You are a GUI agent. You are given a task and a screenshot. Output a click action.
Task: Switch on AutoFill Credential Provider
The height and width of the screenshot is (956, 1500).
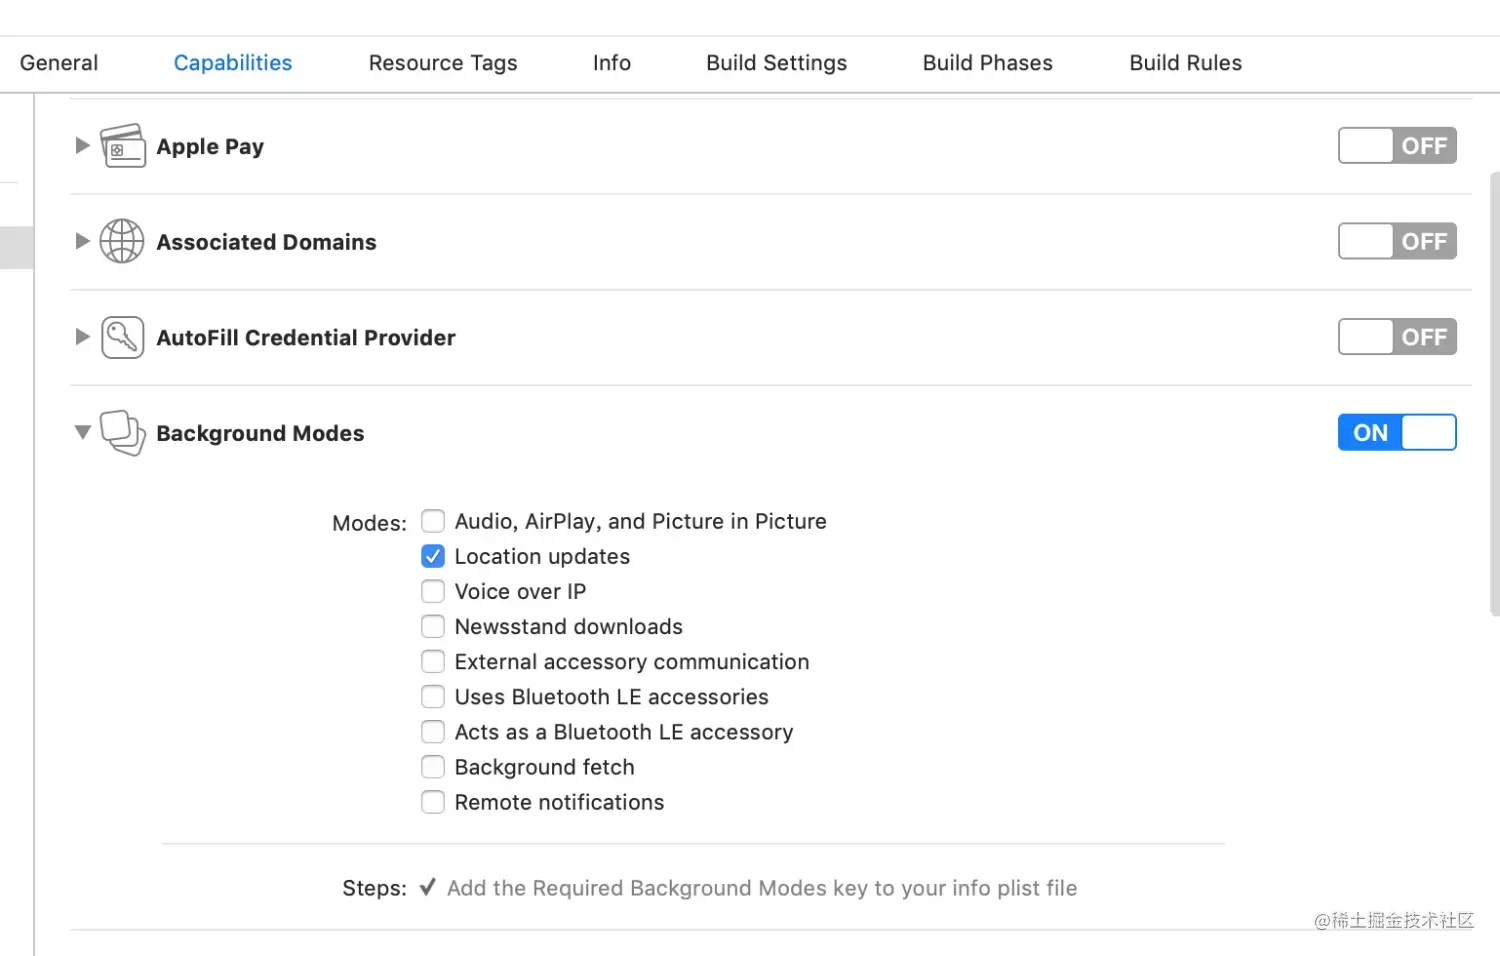(x=1396, y=337)
